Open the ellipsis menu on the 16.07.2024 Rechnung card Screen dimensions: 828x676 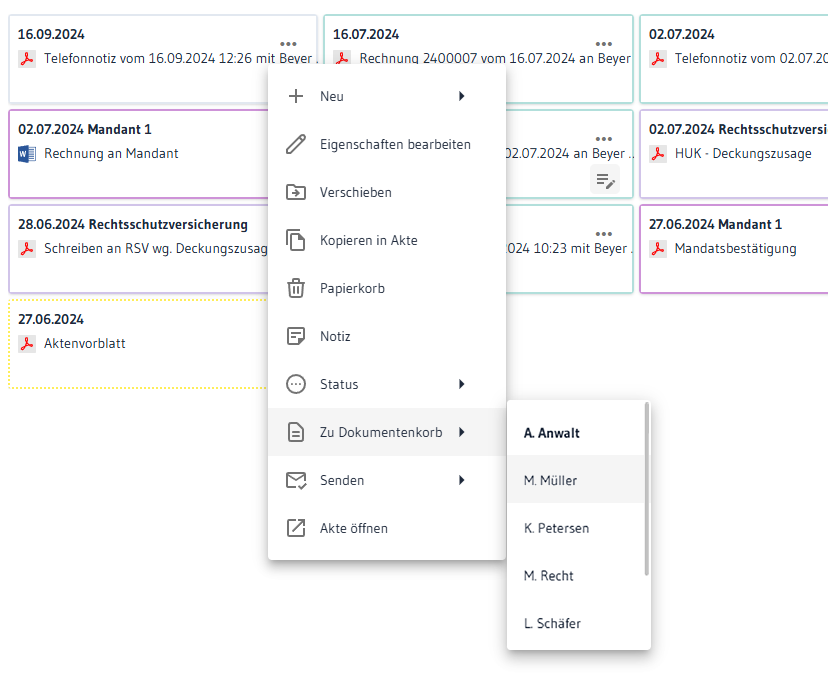click(x=604, y=44)
